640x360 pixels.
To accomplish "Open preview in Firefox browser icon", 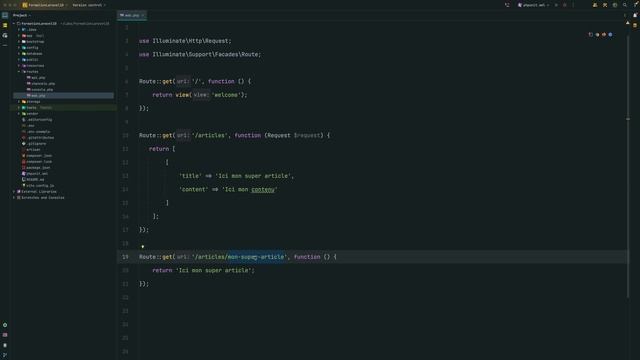I will click(604, 35).
